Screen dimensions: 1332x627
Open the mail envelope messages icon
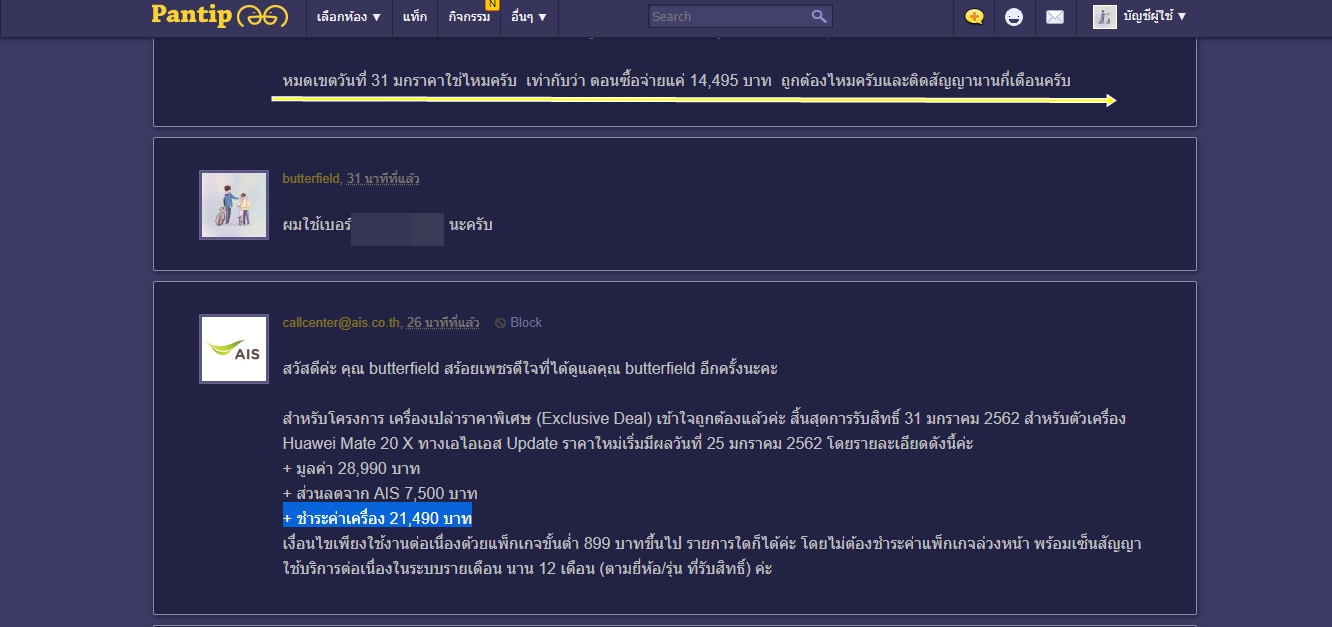coord(1055,17)
